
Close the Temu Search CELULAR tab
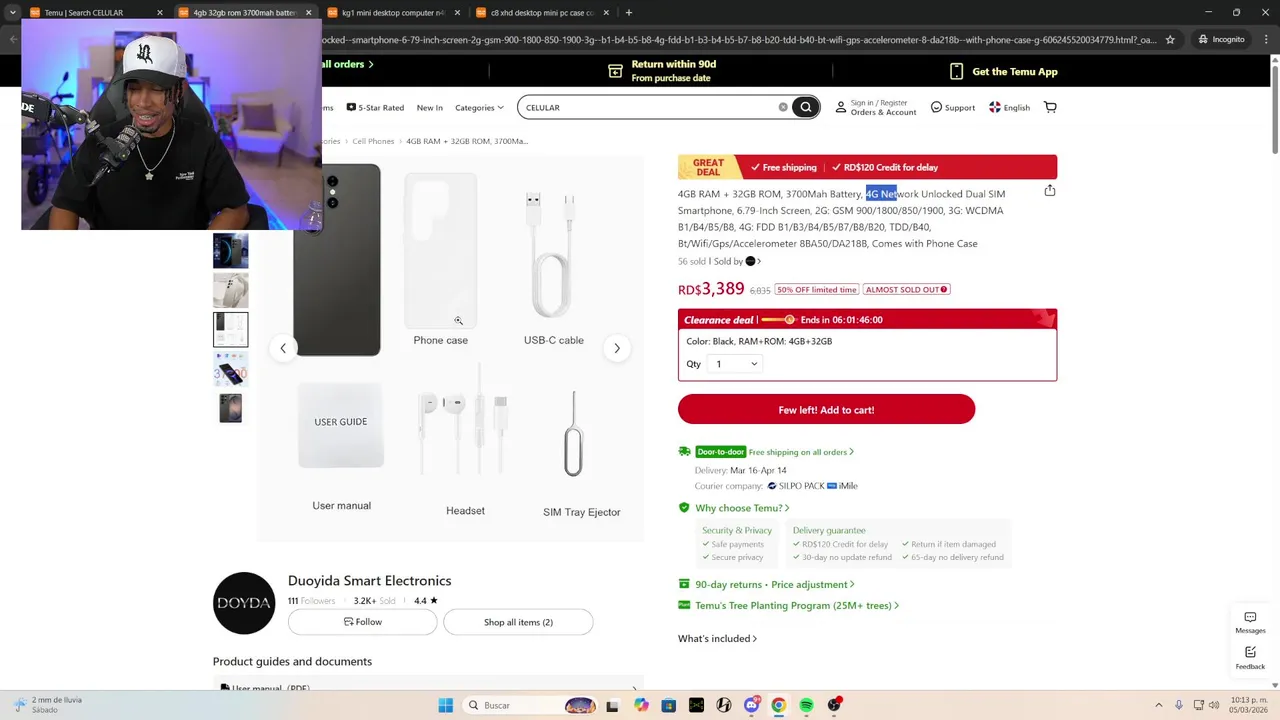coord(159,13)
